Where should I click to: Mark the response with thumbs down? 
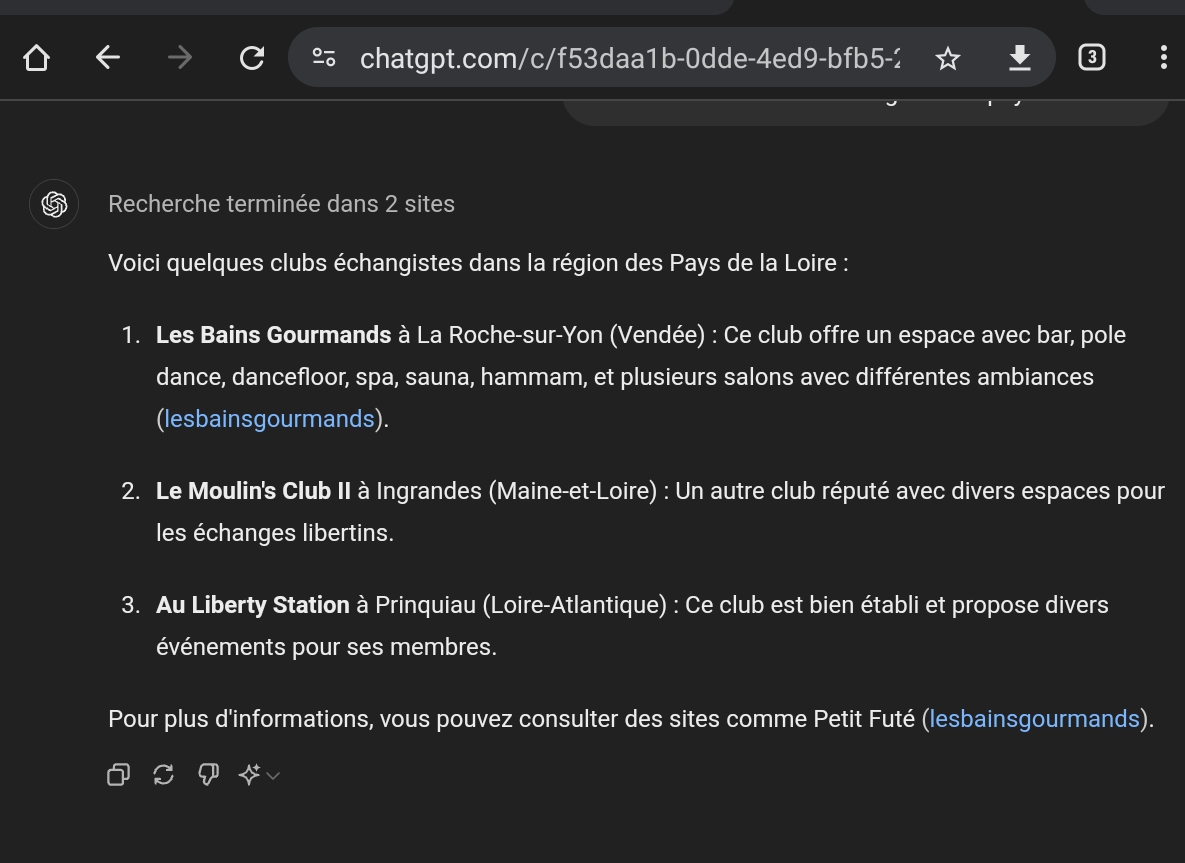208,775
